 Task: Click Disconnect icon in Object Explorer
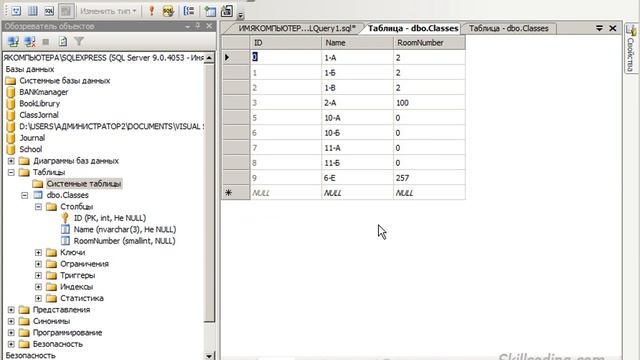coord(29,41)
